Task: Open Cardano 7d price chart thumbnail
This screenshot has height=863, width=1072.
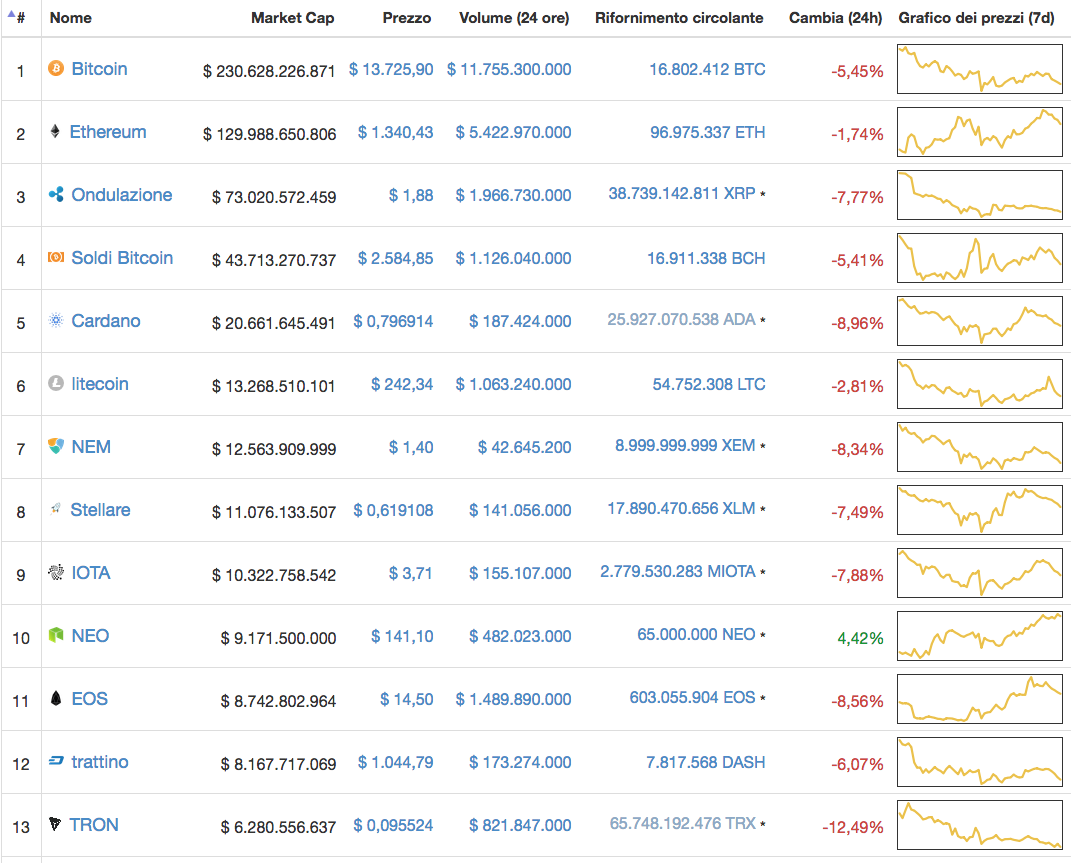Action: (980, 321)
